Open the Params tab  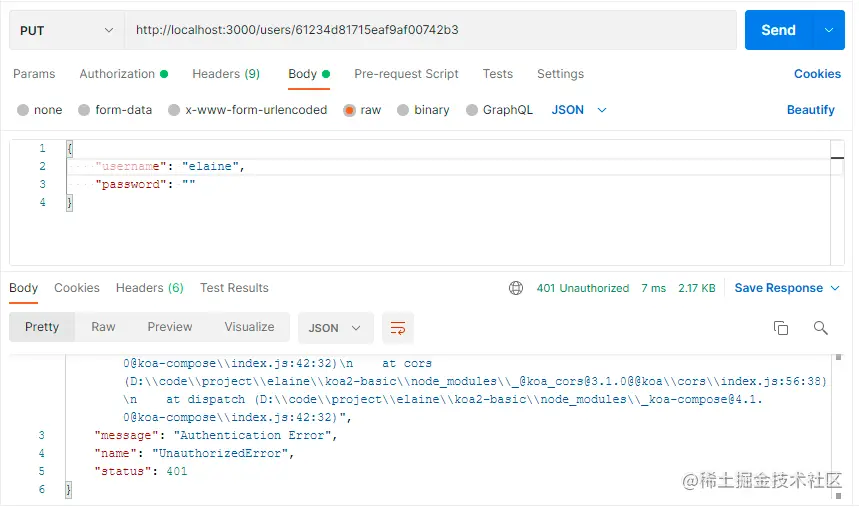pyautogui.click(x=34, y=74)
